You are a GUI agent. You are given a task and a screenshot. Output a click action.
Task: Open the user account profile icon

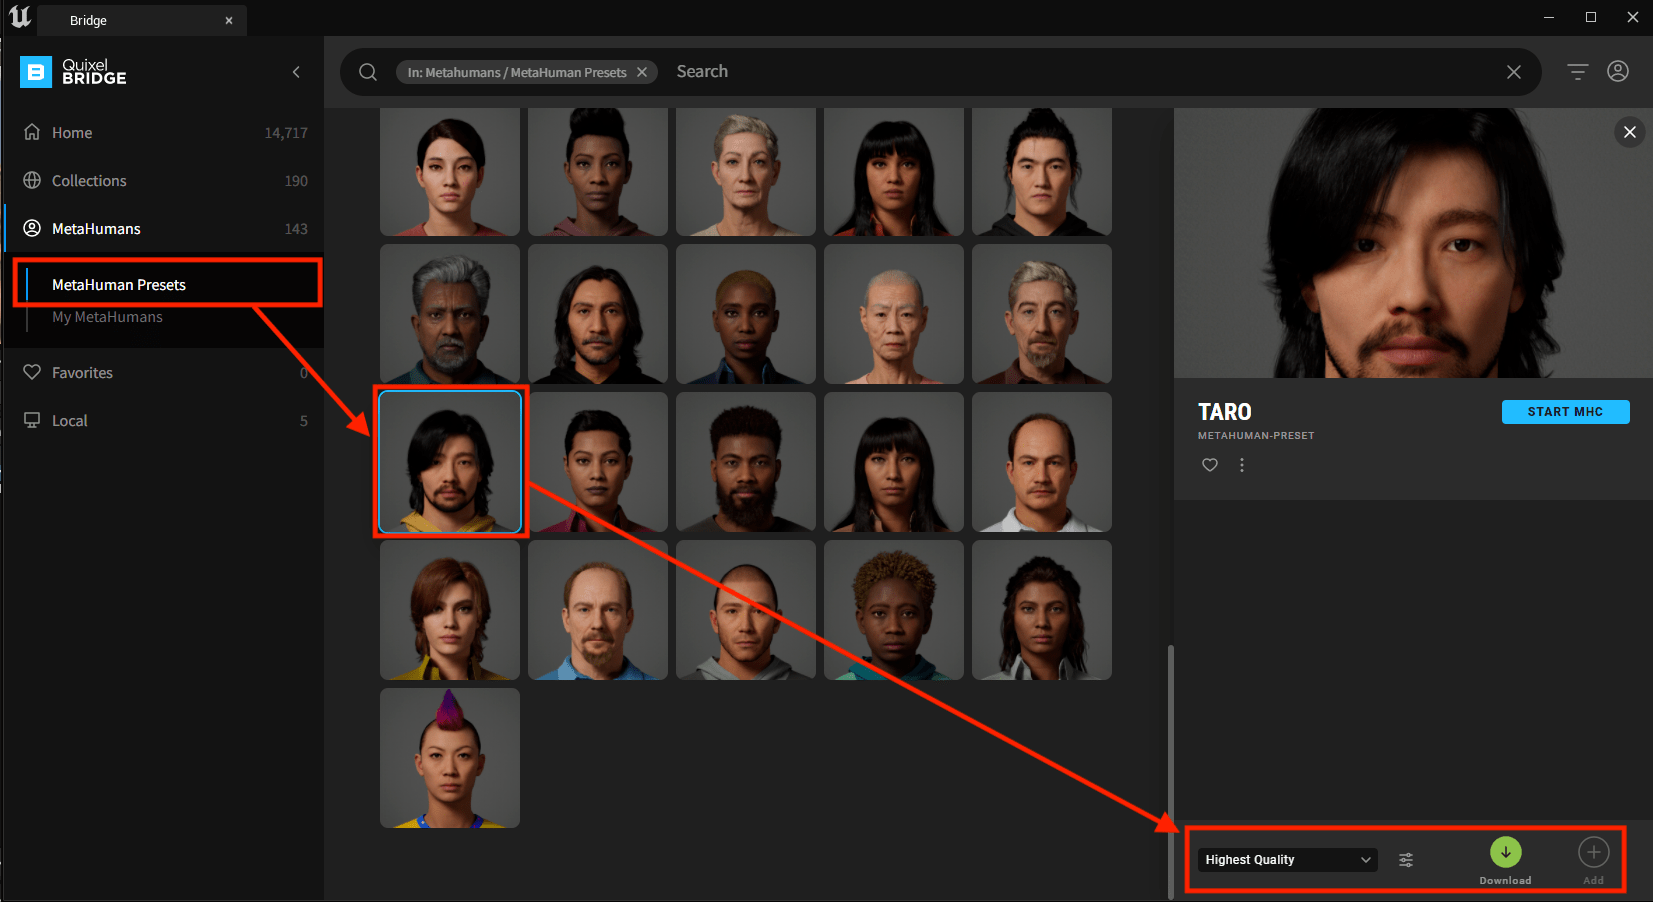(x=1618, y=72)
